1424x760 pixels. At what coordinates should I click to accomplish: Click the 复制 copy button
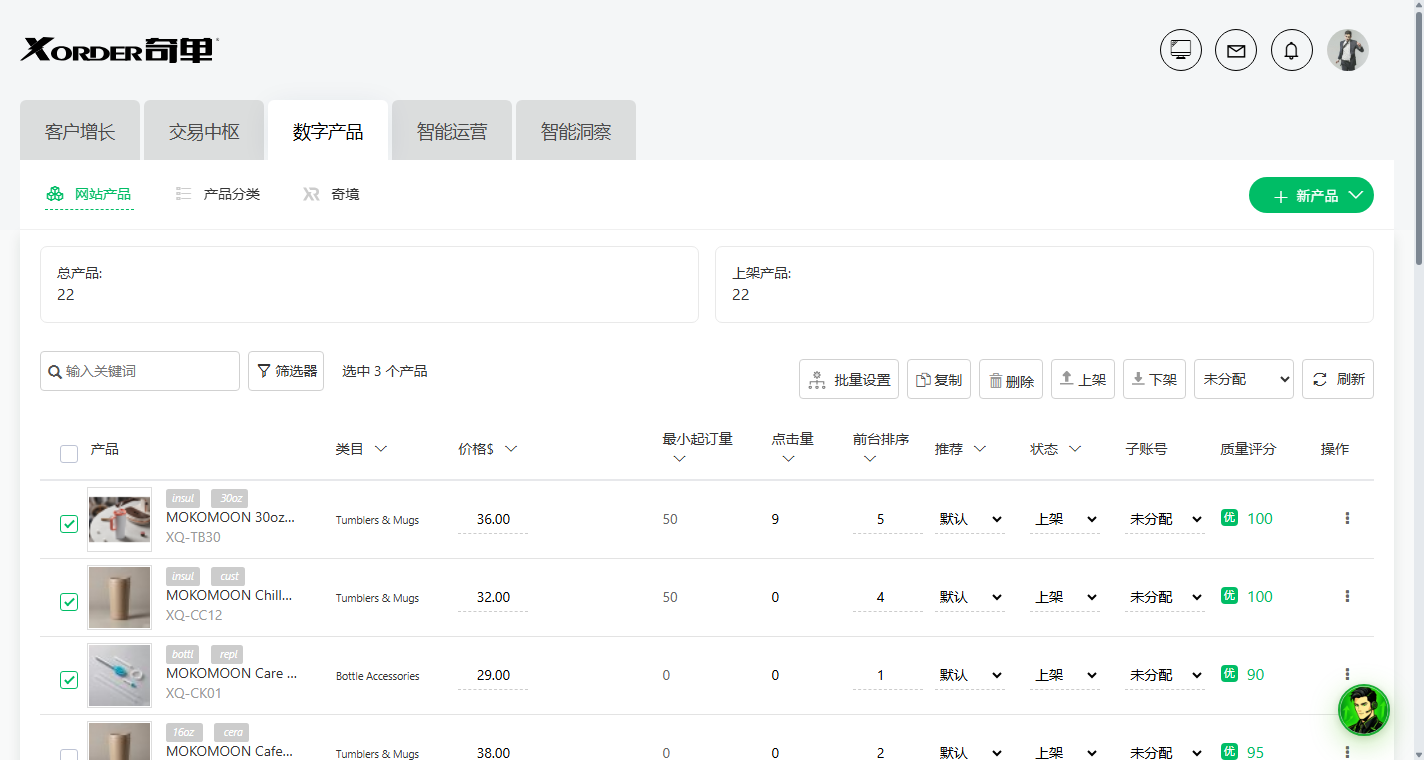pyautogui.click(x=939, y=379)
